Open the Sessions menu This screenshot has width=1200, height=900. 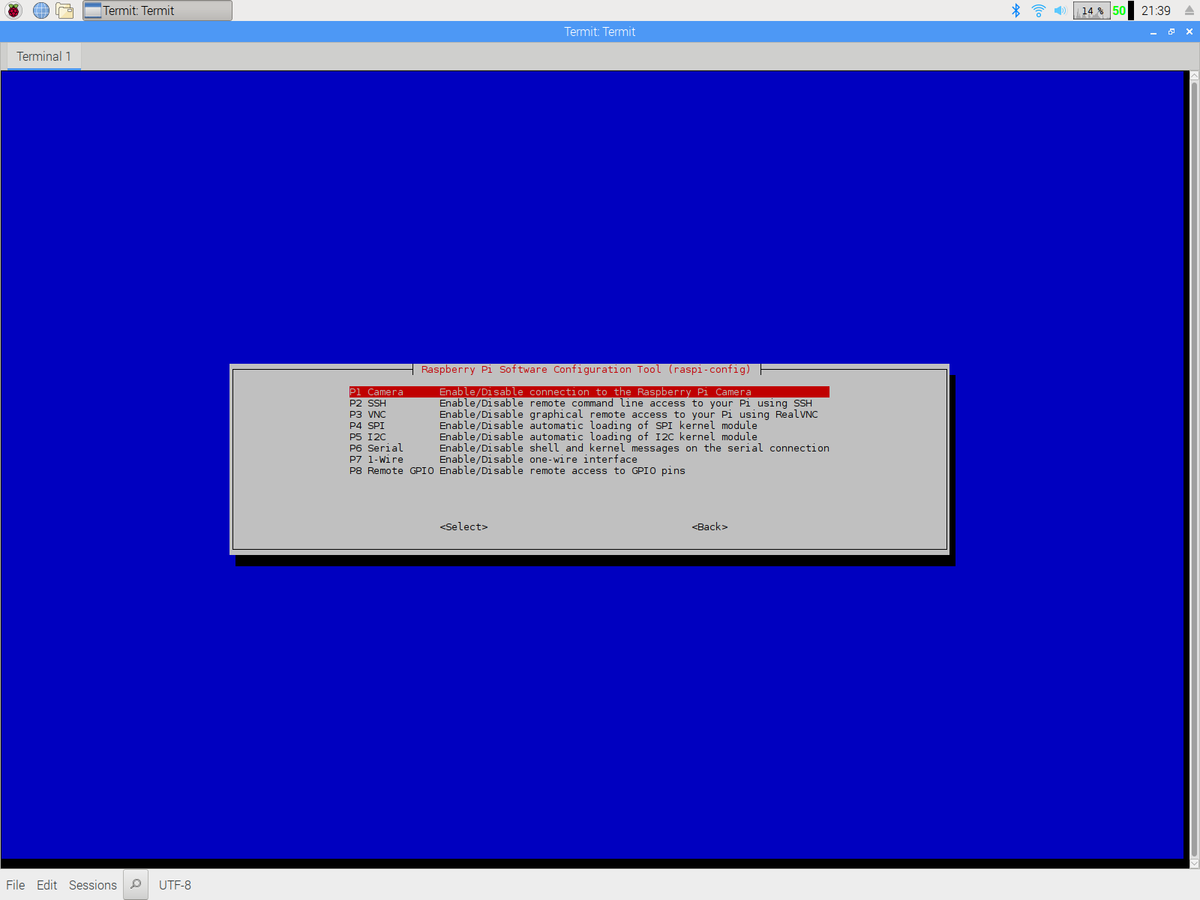(x=93, y=885)
